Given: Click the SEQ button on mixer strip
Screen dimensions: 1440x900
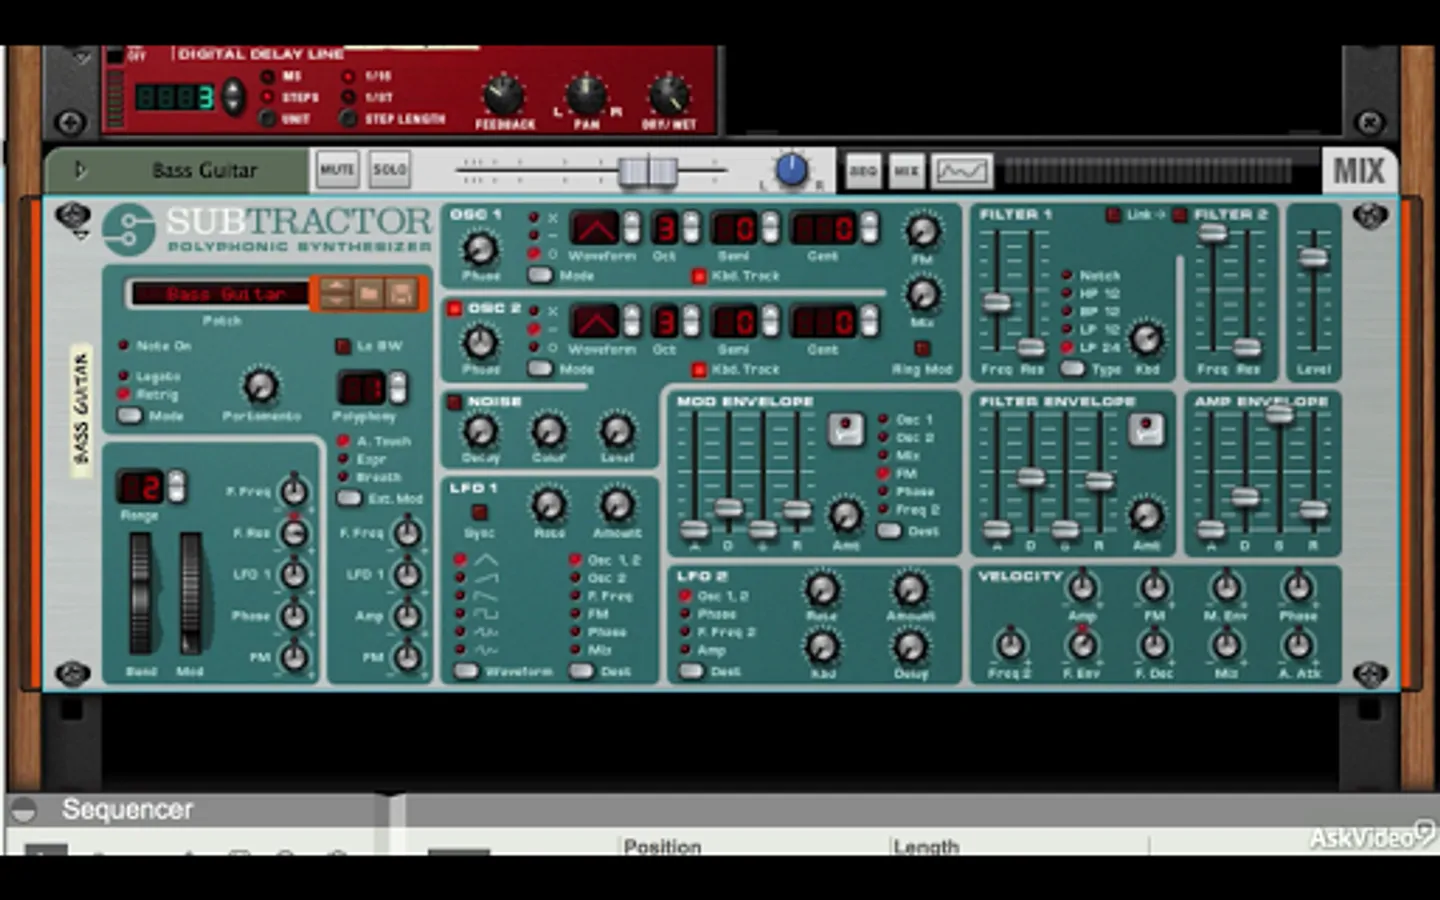Looking at the screenshot, I should 863,171.
